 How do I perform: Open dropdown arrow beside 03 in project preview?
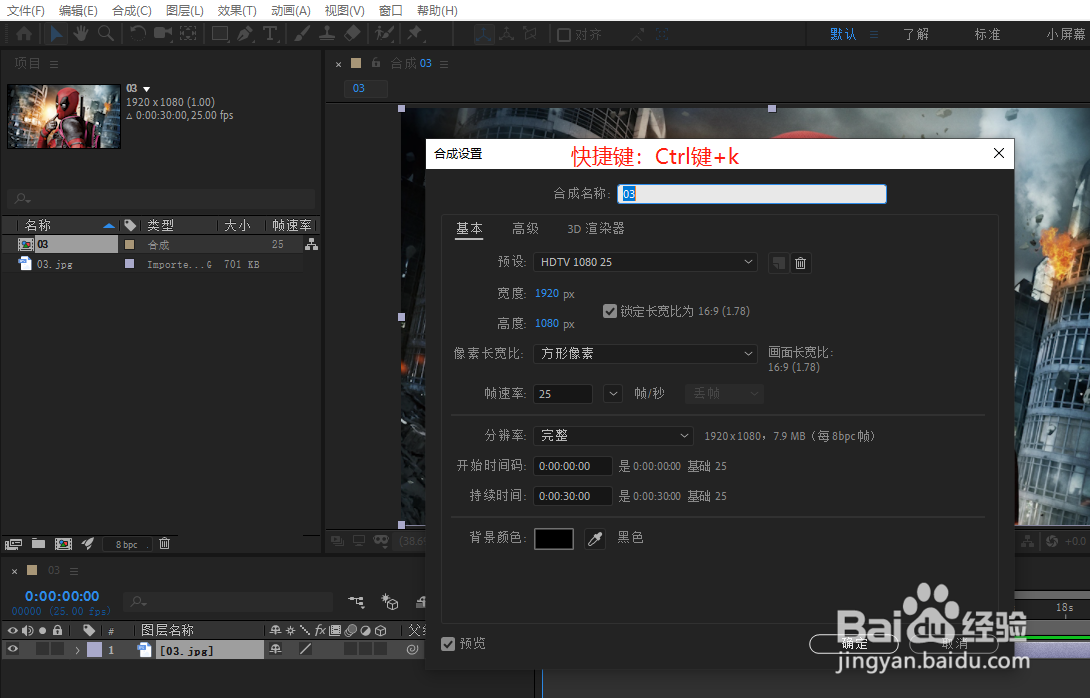coord(147,89)
